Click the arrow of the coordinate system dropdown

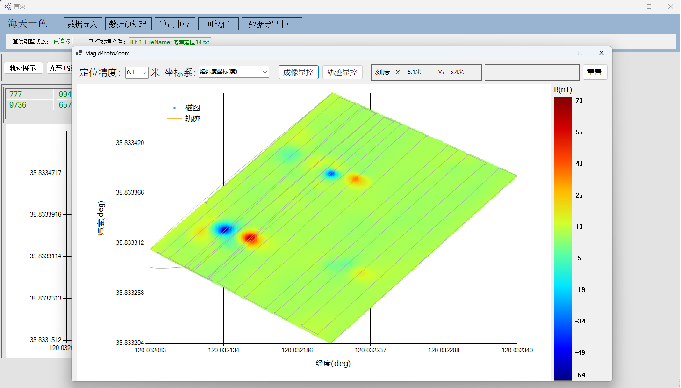tap(264, 72)
